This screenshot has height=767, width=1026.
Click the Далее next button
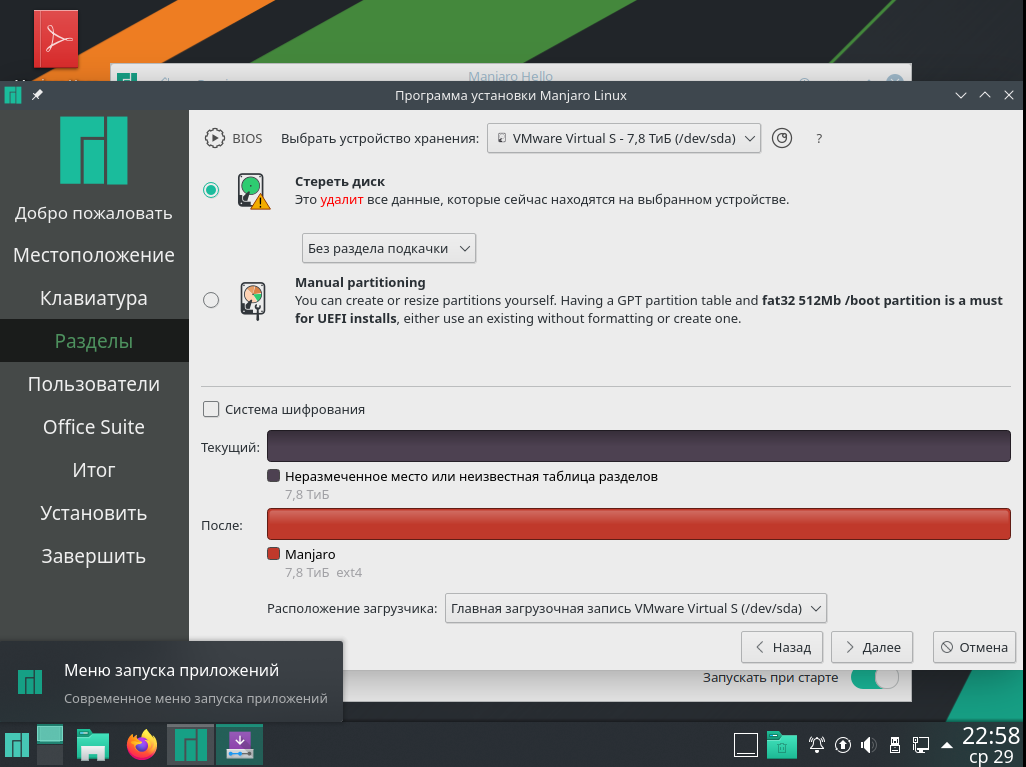coord(872,647)
